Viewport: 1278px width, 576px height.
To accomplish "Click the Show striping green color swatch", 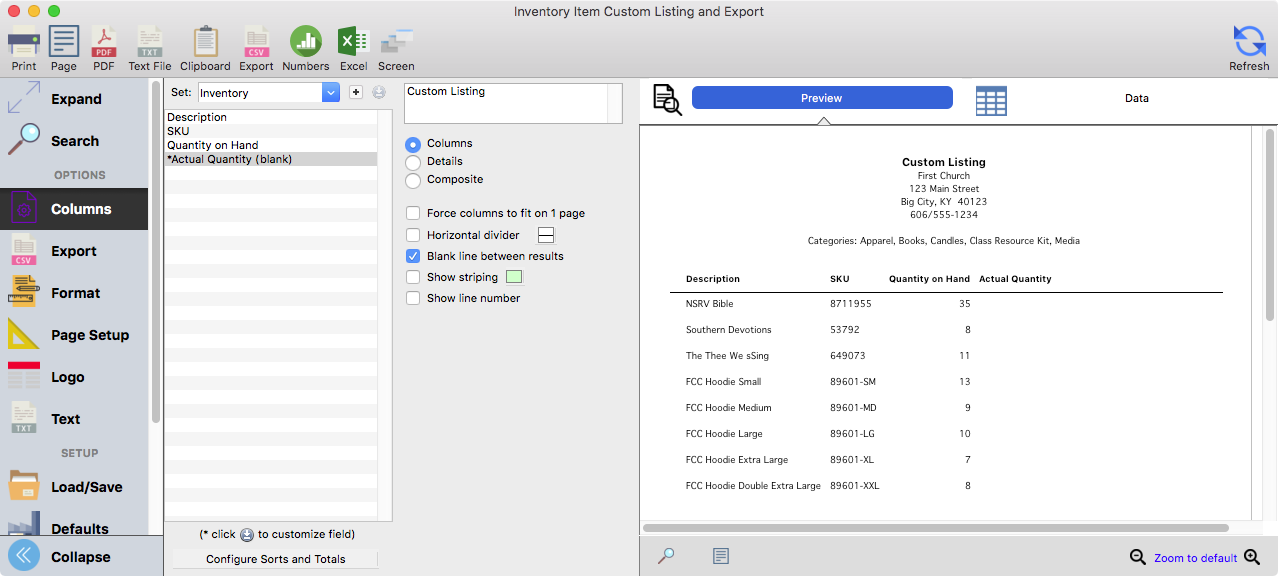I will [514, 277].
